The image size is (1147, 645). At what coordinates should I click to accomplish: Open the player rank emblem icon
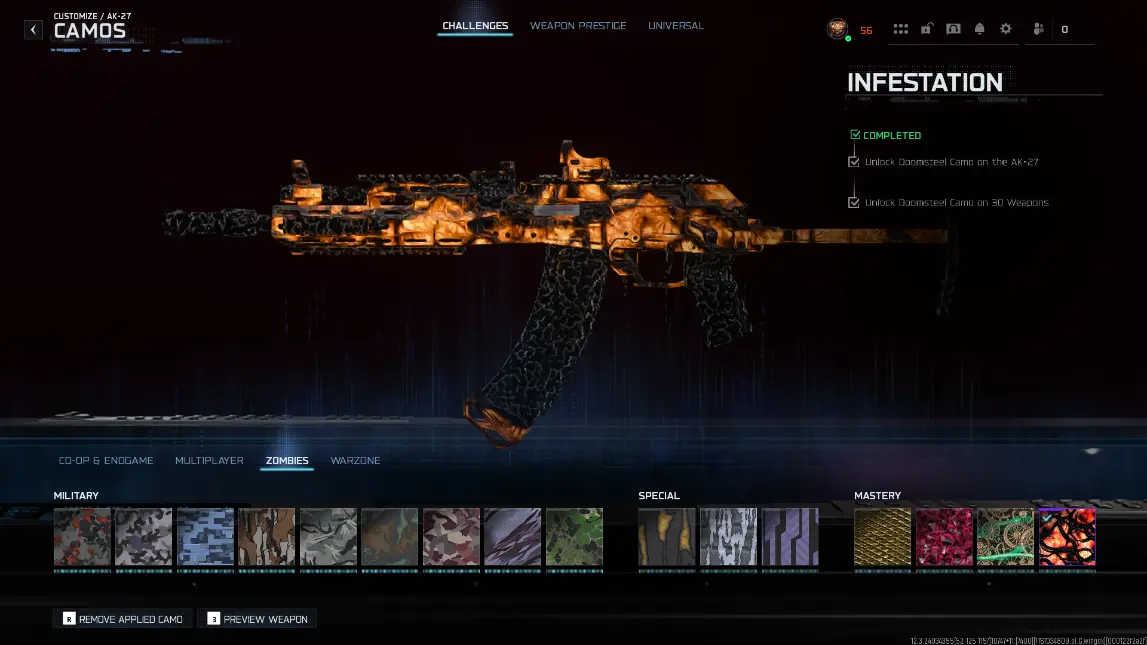pos(838,29)
